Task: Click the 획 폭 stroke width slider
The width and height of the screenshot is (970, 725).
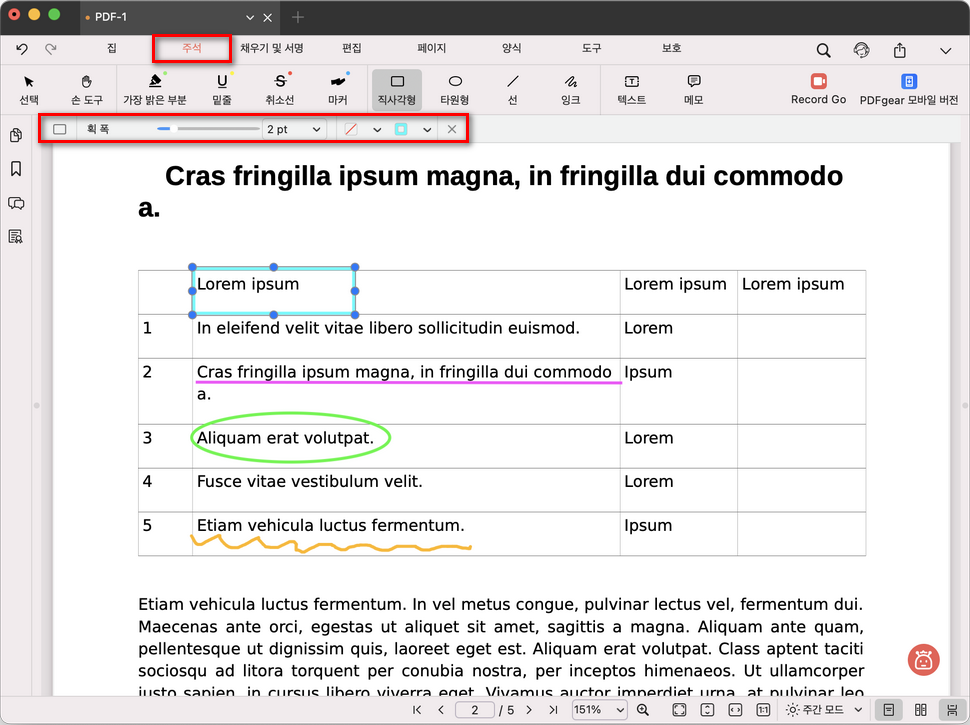Action: pyautogui.click(x=208, y=129)
